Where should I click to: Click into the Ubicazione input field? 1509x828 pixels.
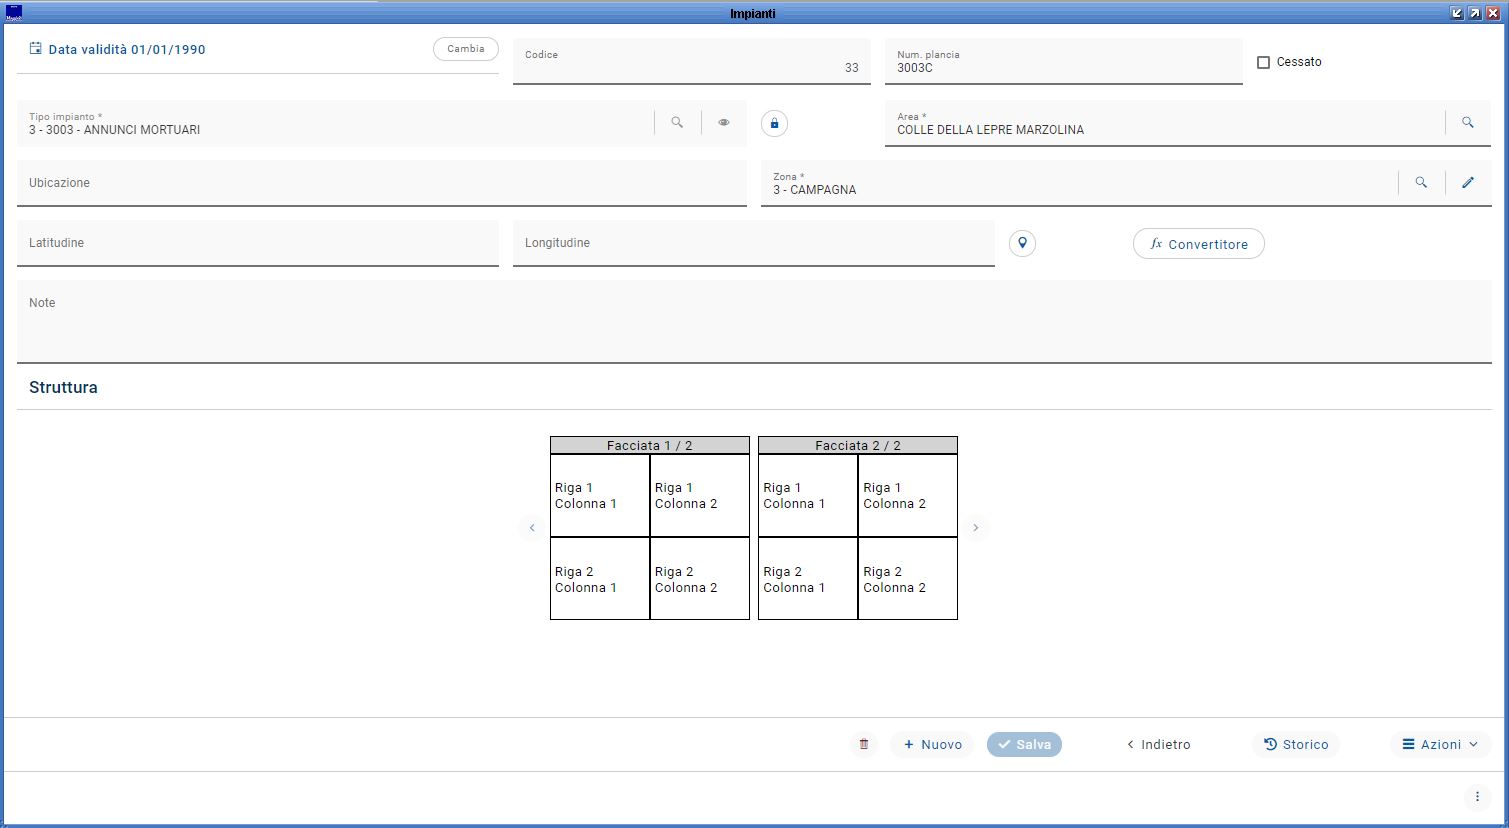pyautogui.click(x=382, y=183)
